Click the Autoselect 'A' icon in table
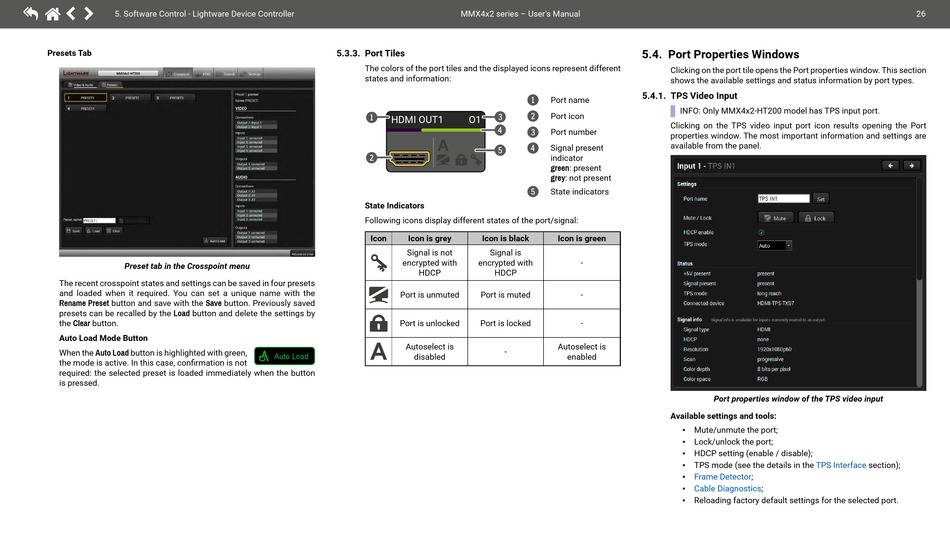This screenshot has height=533, width=950. click(x=379, y=351)
